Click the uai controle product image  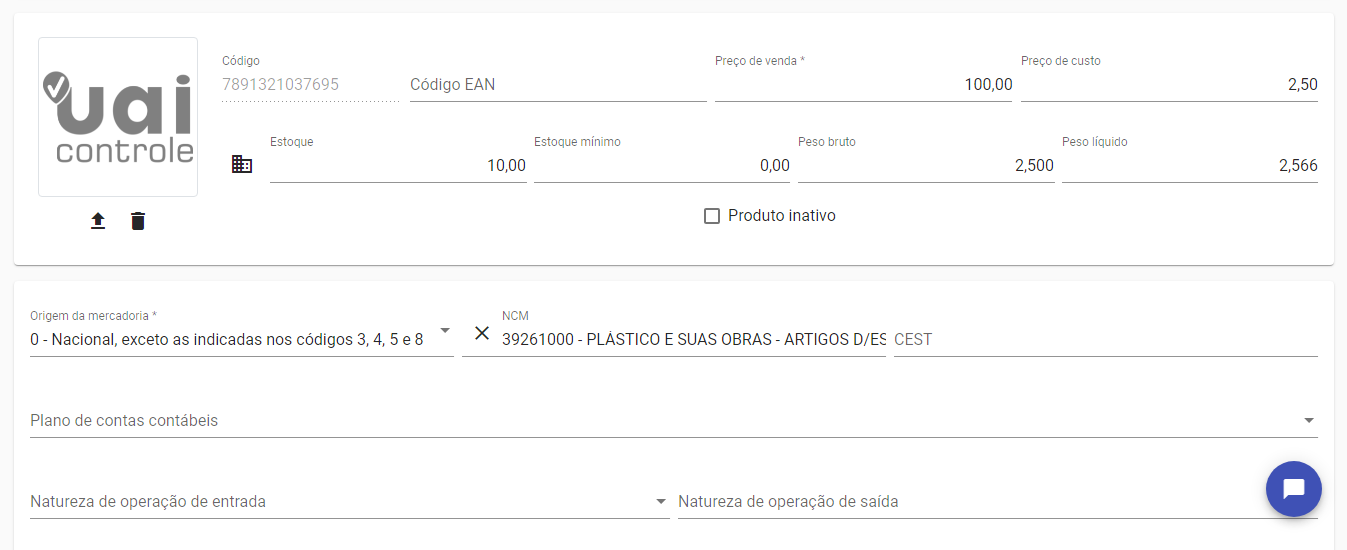pos(118,117)
